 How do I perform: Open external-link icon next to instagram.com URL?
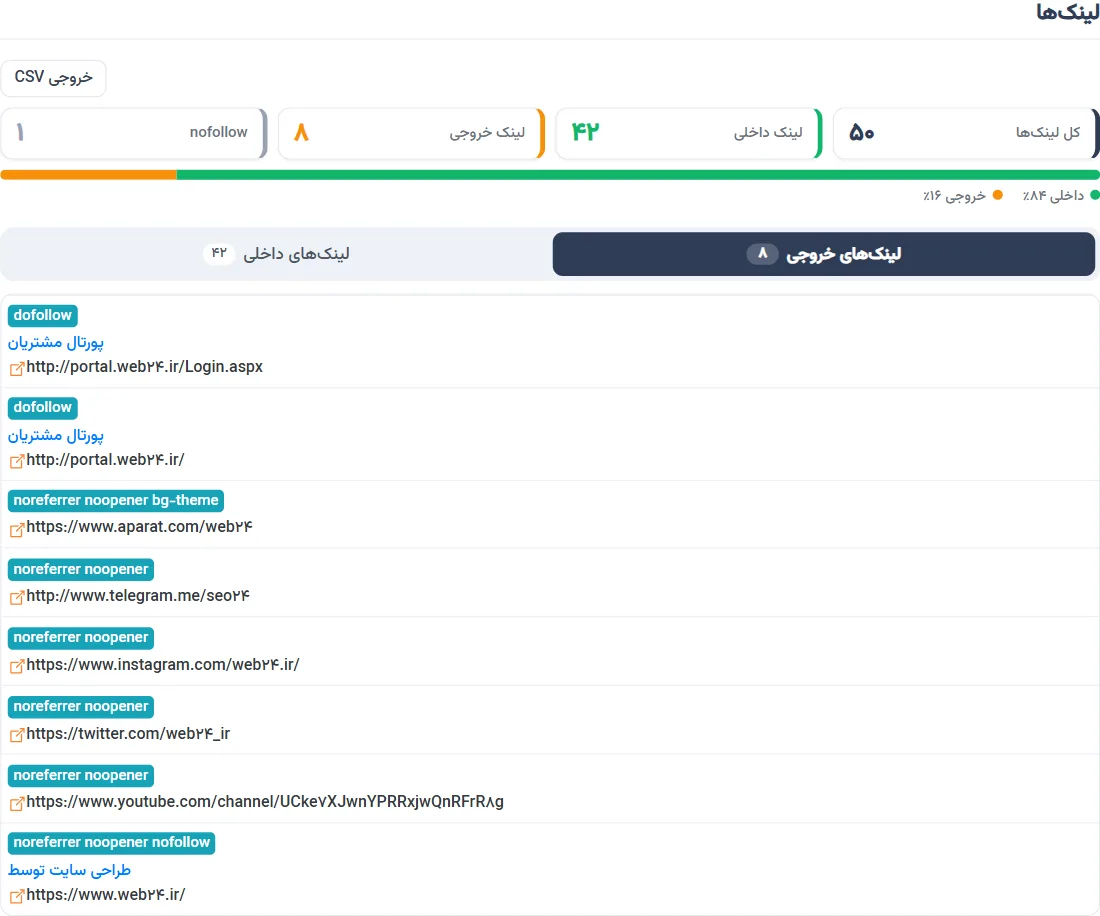[x=17, y=666]
